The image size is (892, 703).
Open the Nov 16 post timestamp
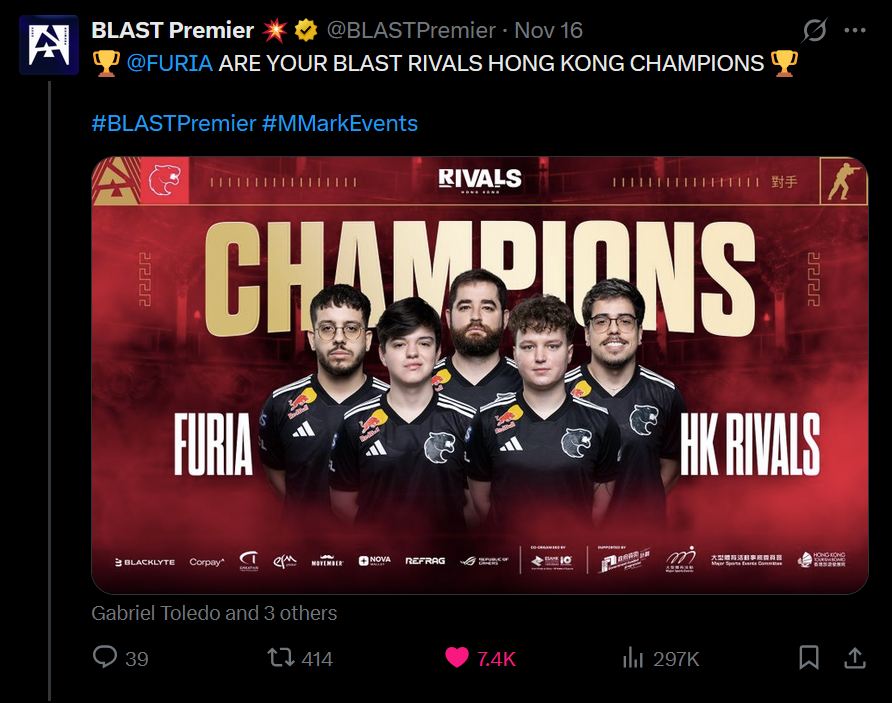pos(548,30)
